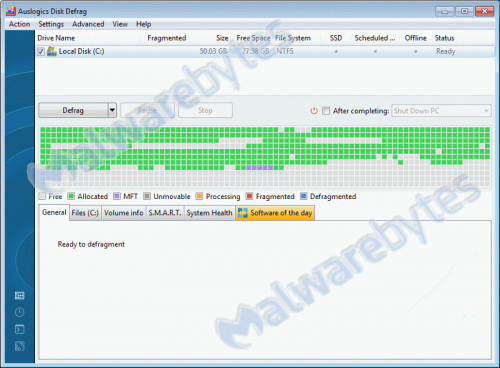Uncheck the Local Disk (C:) checkbox
Image resolution: width=500 pixels, height=368 pixels.
point(41,52)
